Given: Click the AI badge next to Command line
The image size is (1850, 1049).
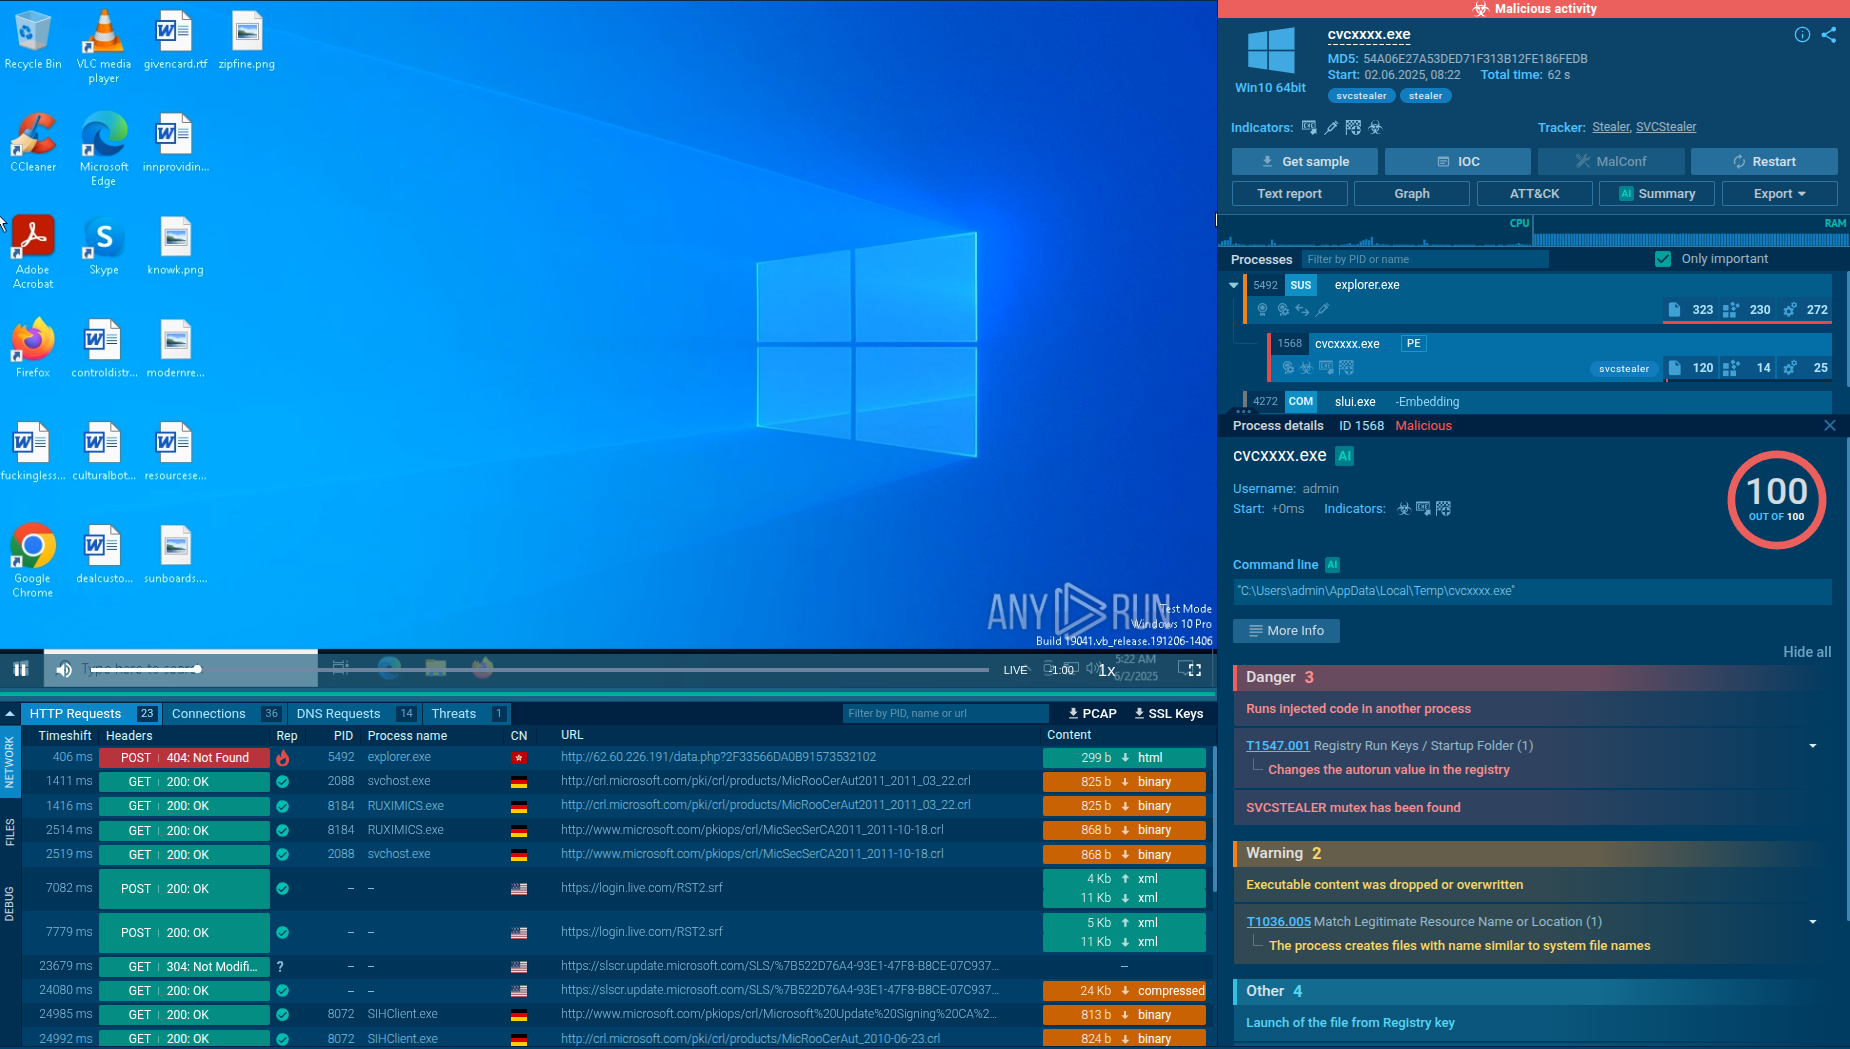Looking at the screenshot, I should click(1332, 564).
